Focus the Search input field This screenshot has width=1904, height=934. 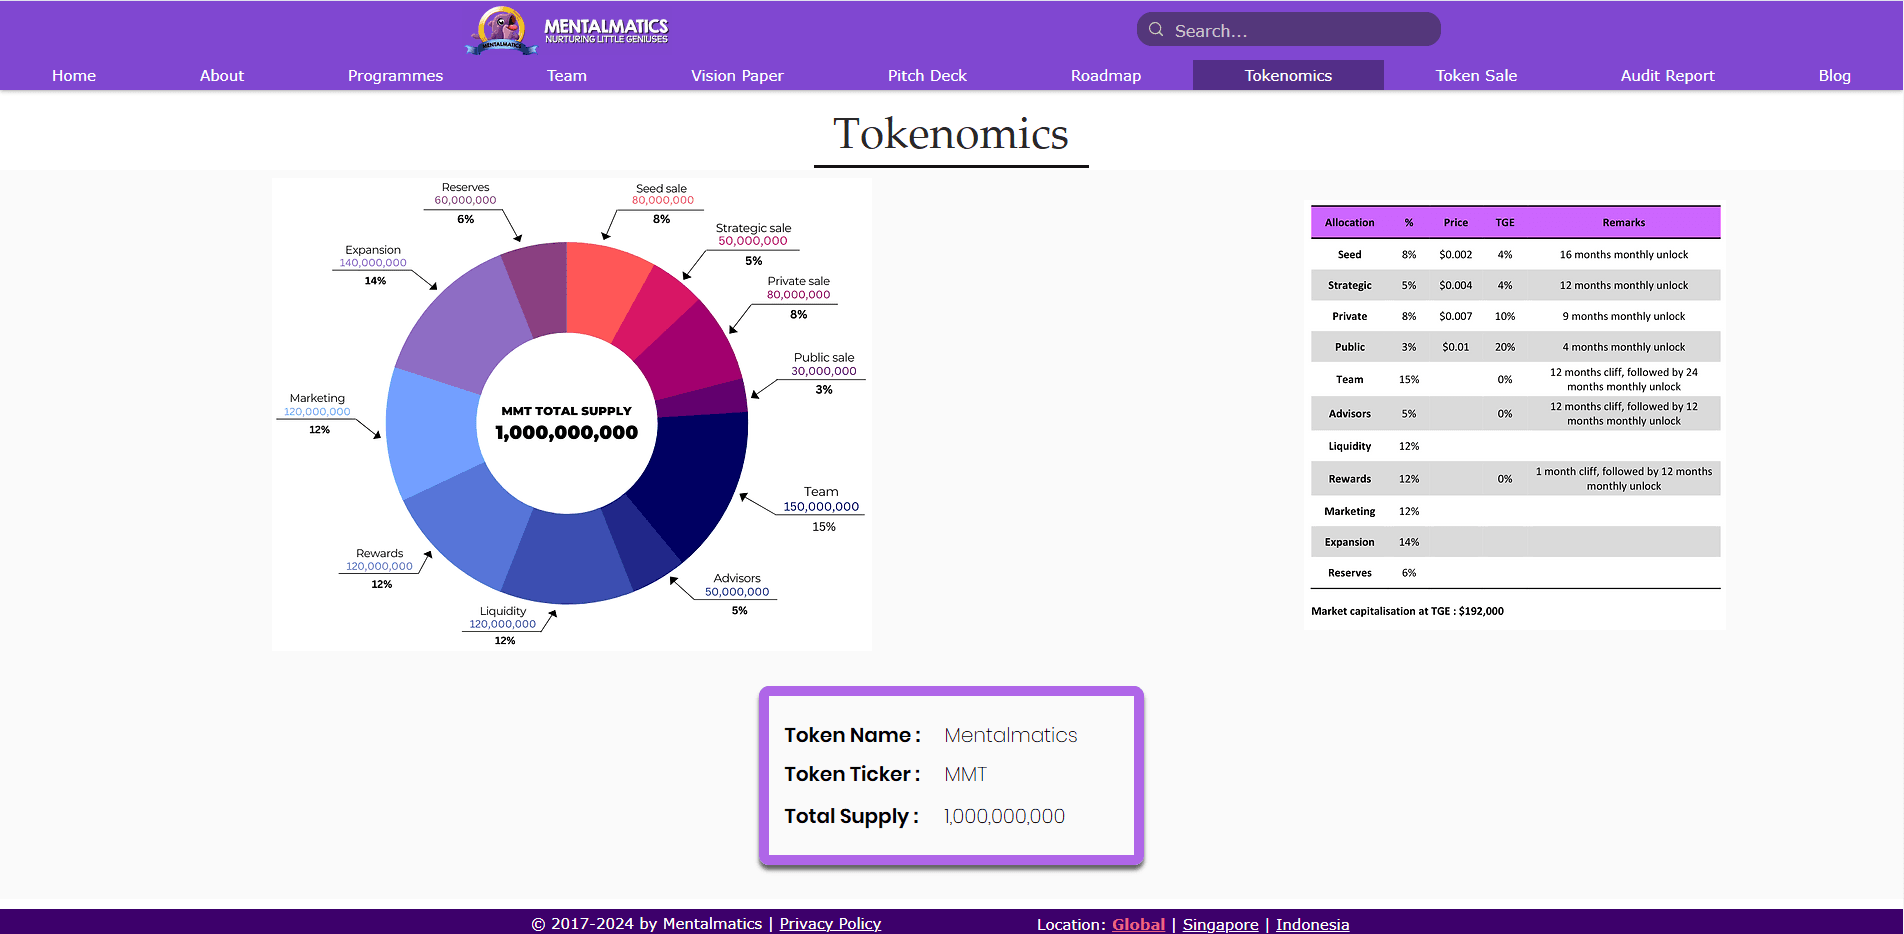click(1289, 30)
